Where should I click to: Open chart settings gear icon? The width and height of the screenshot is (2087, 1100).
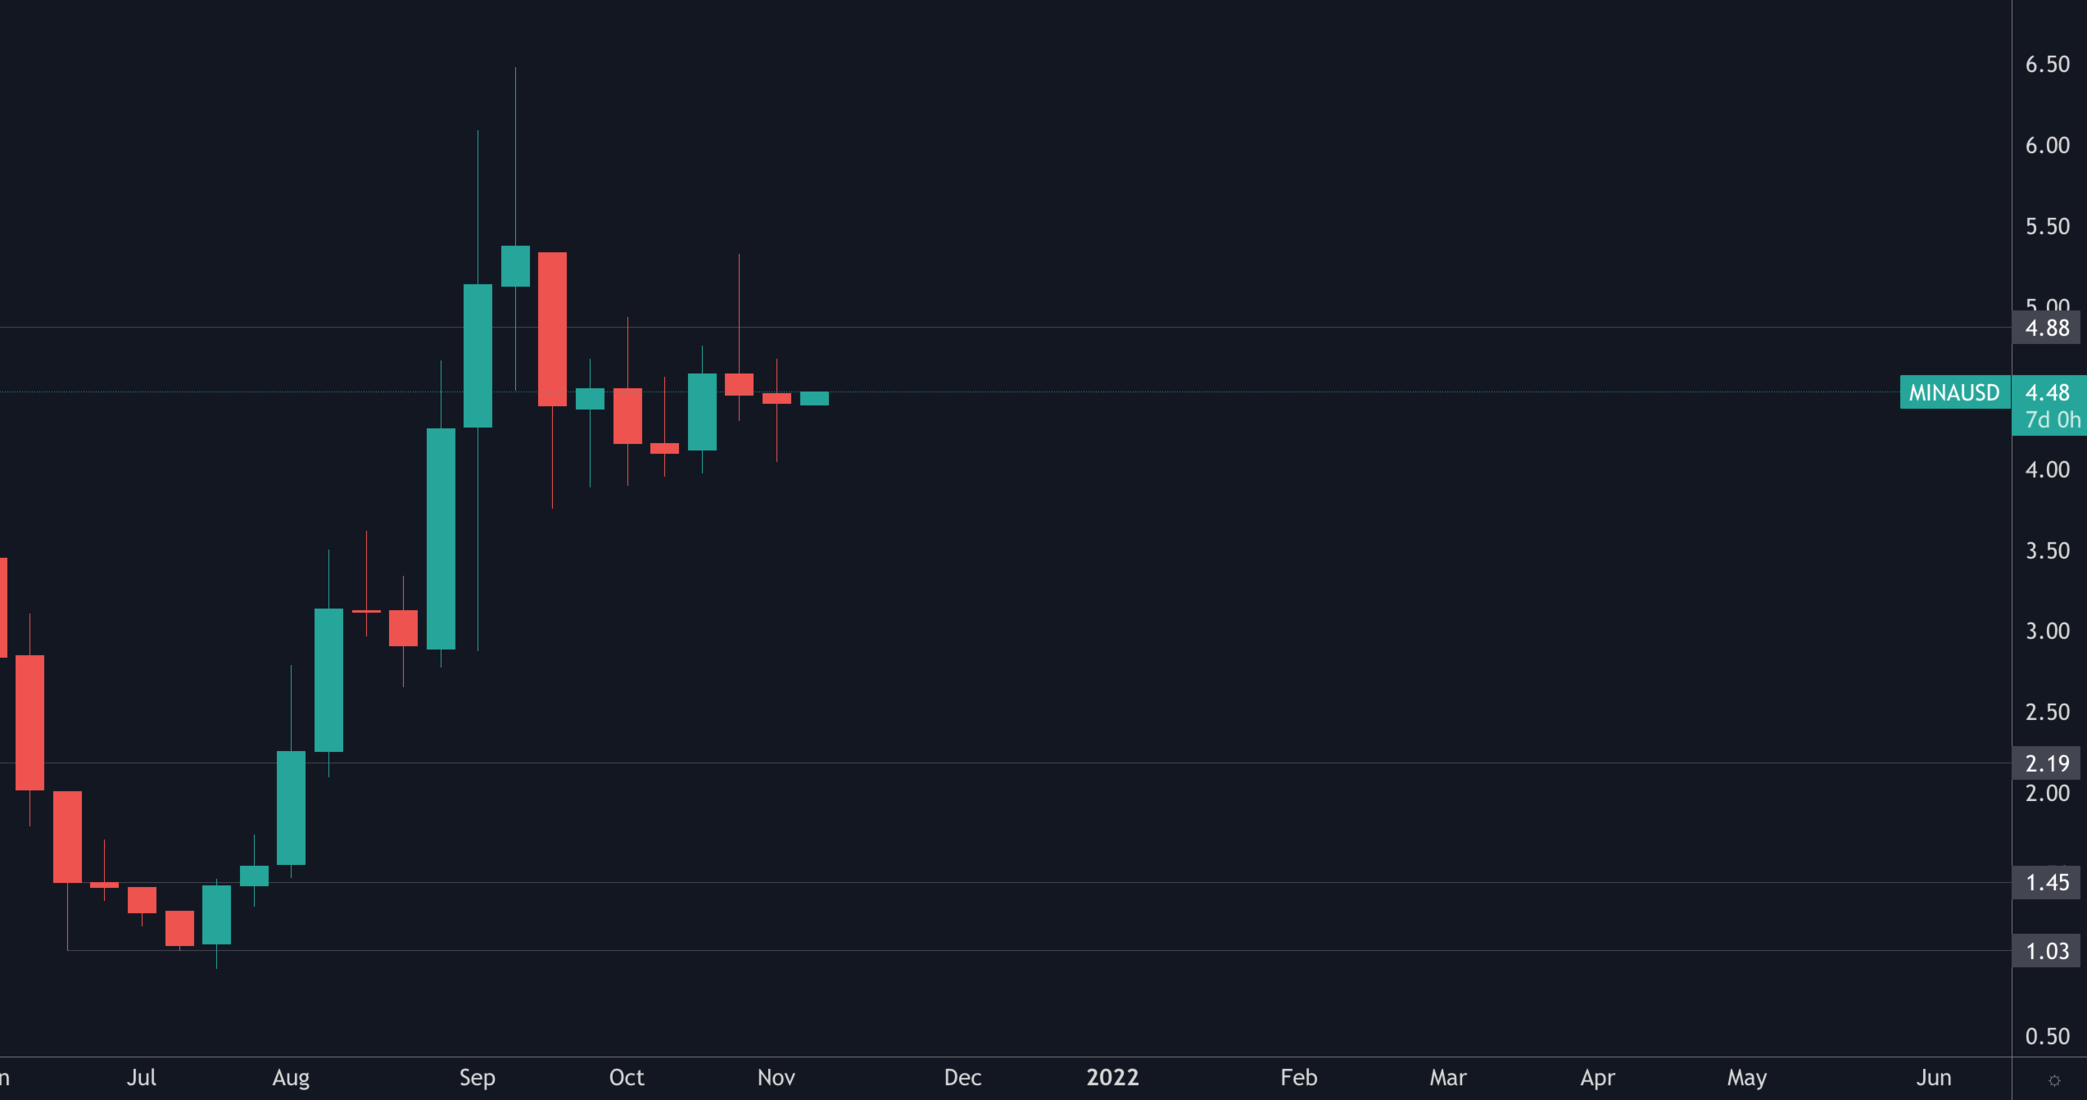coord(2054,1080)
